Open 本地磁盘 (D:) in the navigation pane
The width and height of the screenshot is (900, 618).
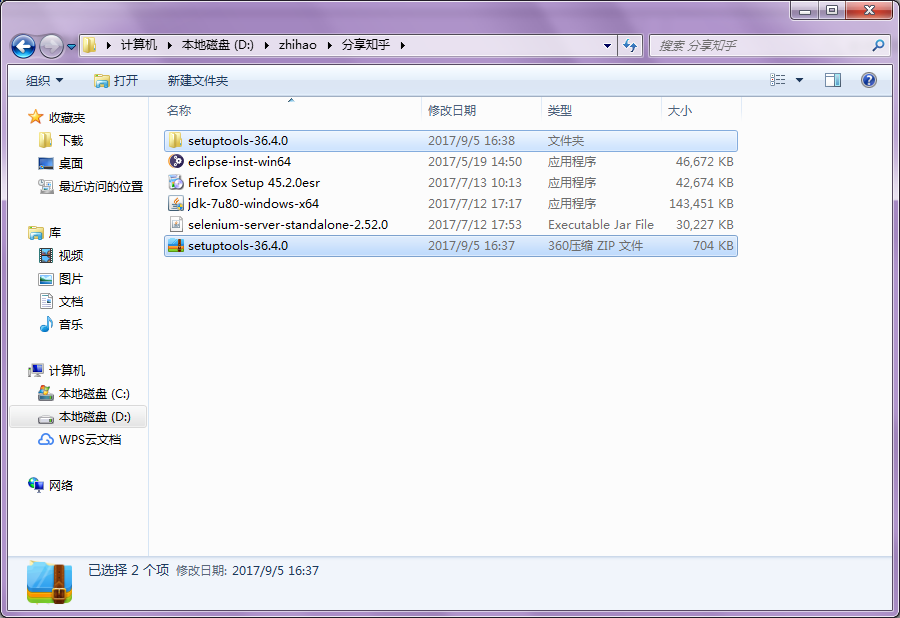[94, 417]
